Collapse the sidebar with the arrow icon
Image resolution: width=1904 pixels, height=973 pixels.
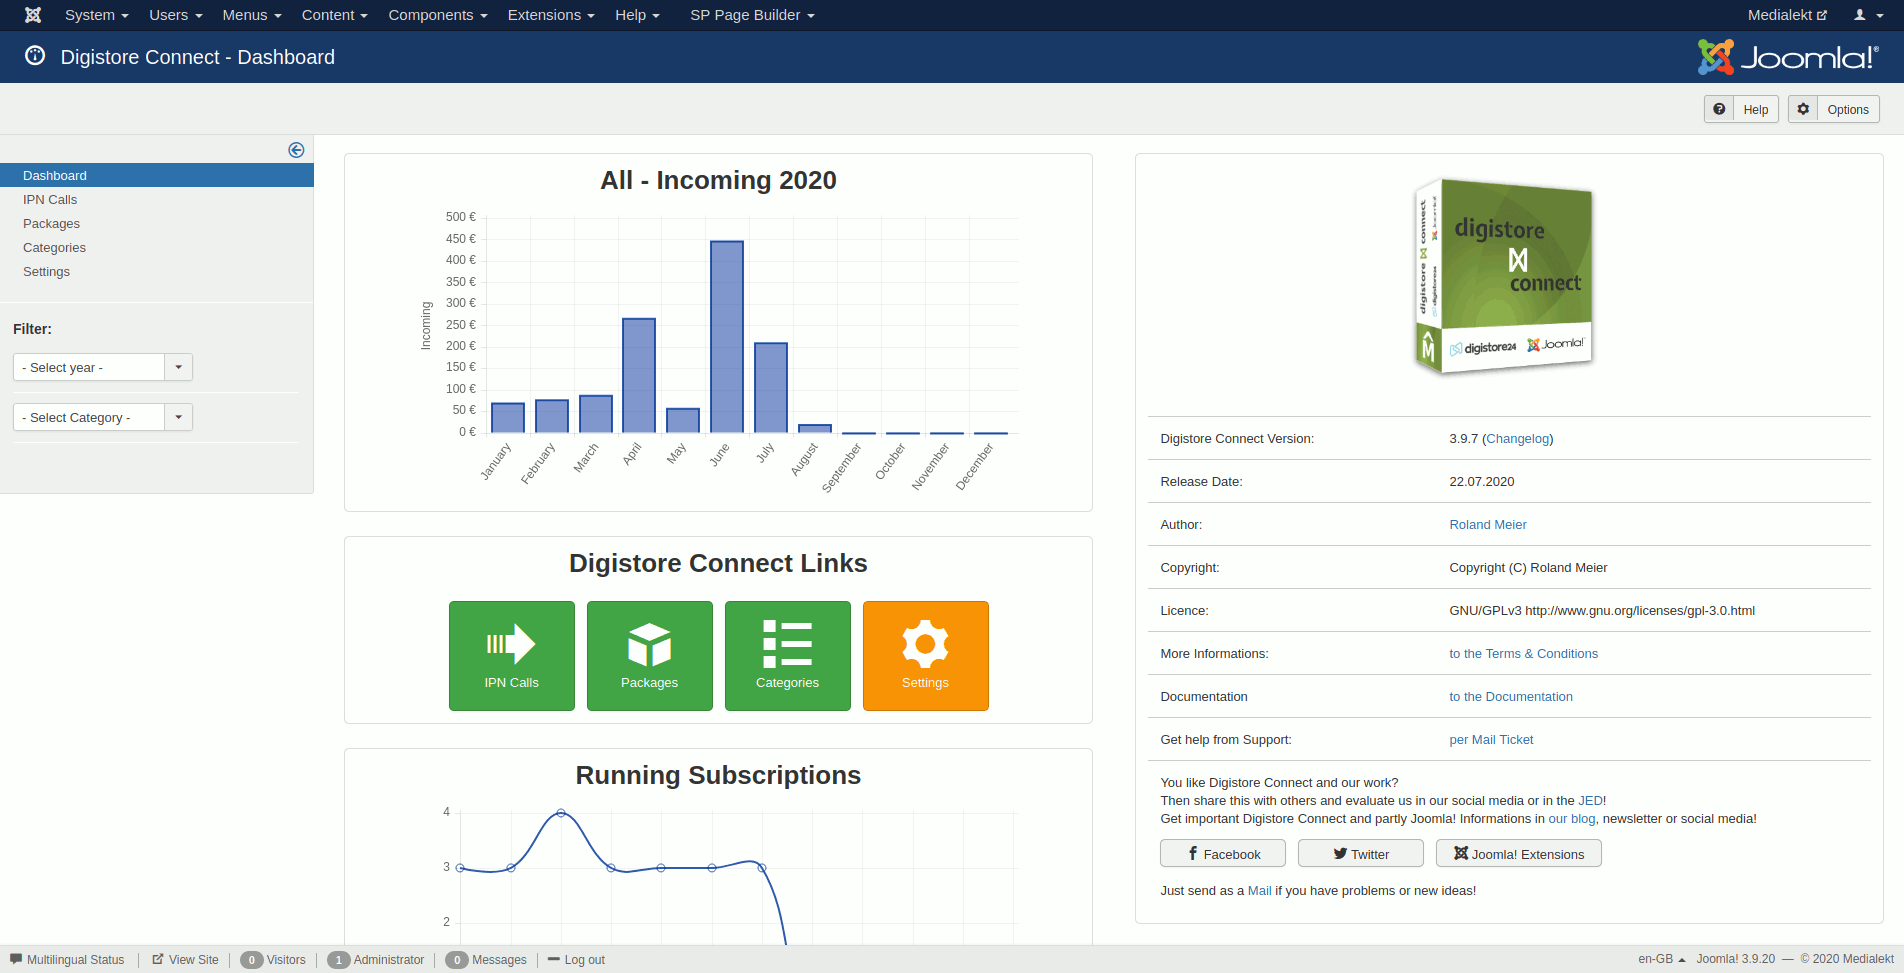pos(296,150)
